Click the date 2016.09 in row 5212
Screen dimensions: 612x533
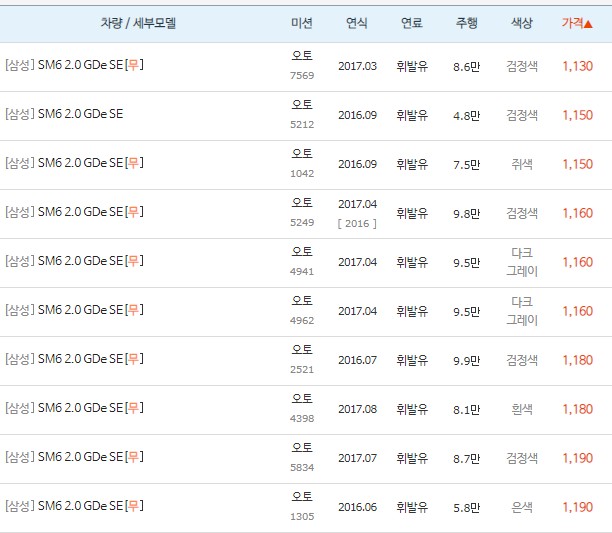357,115
